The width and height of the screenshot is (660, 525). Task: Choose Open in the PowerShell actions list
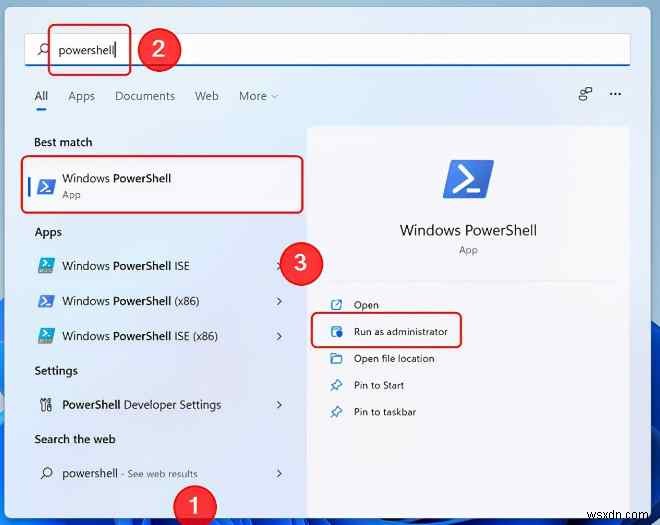[x=365, y=305]
